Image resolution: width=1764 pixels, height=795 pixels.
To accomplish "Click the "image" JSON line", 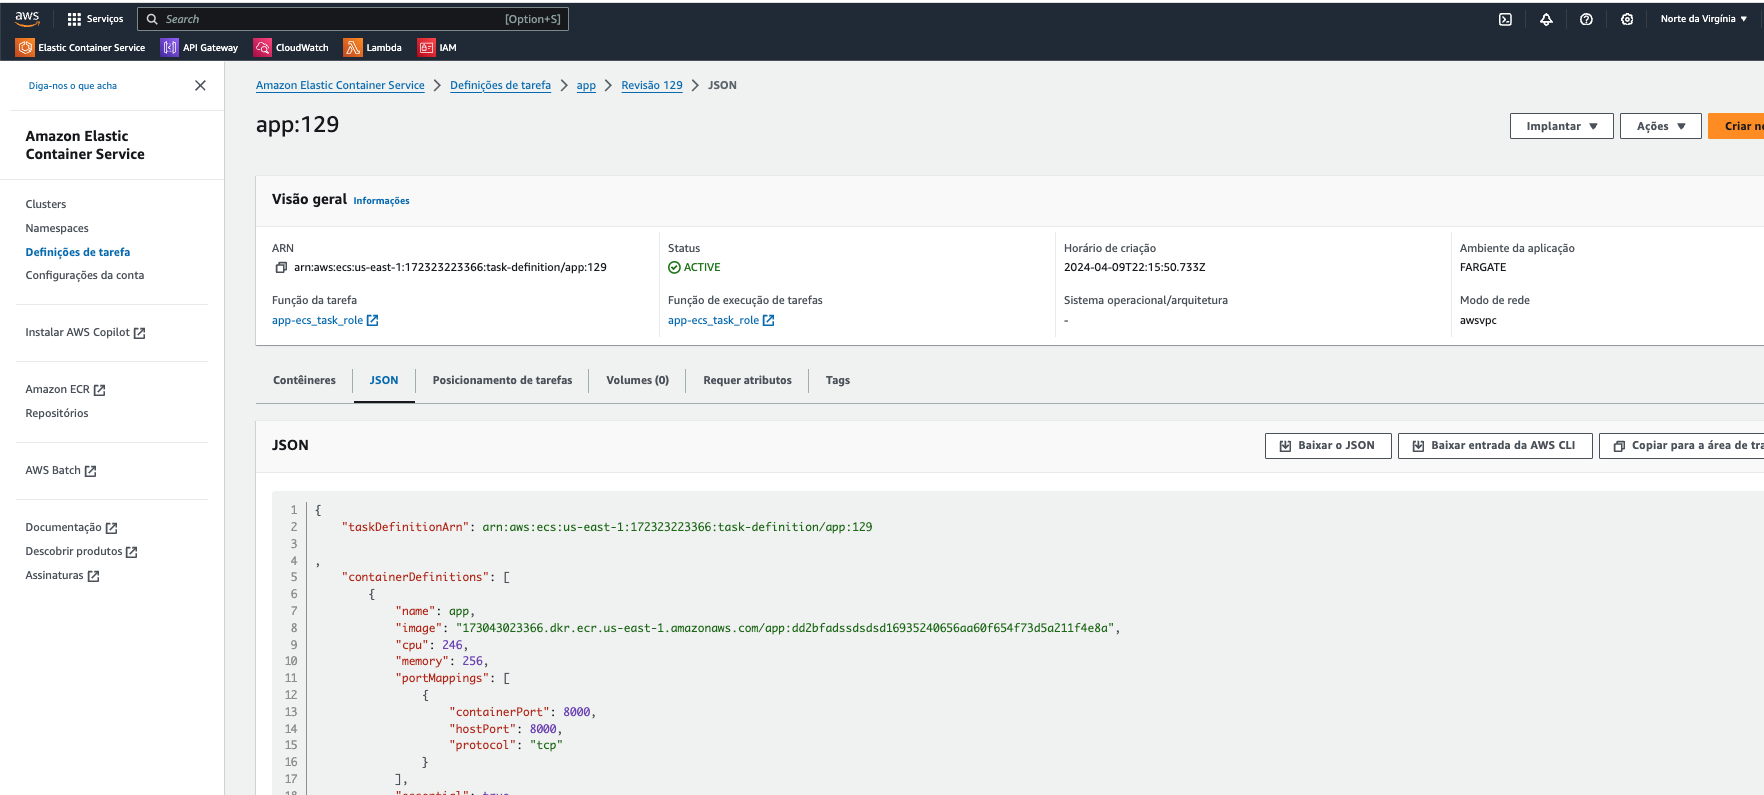I will 758,628.
